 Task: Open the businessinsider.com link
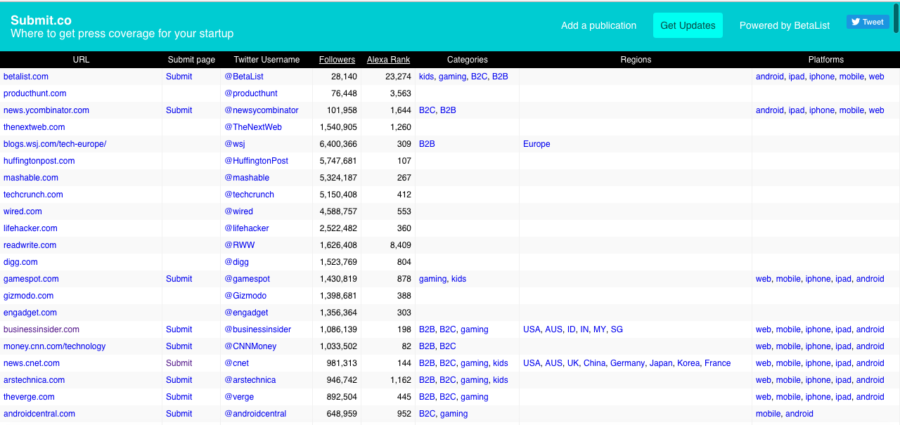[x=41, y=329]
